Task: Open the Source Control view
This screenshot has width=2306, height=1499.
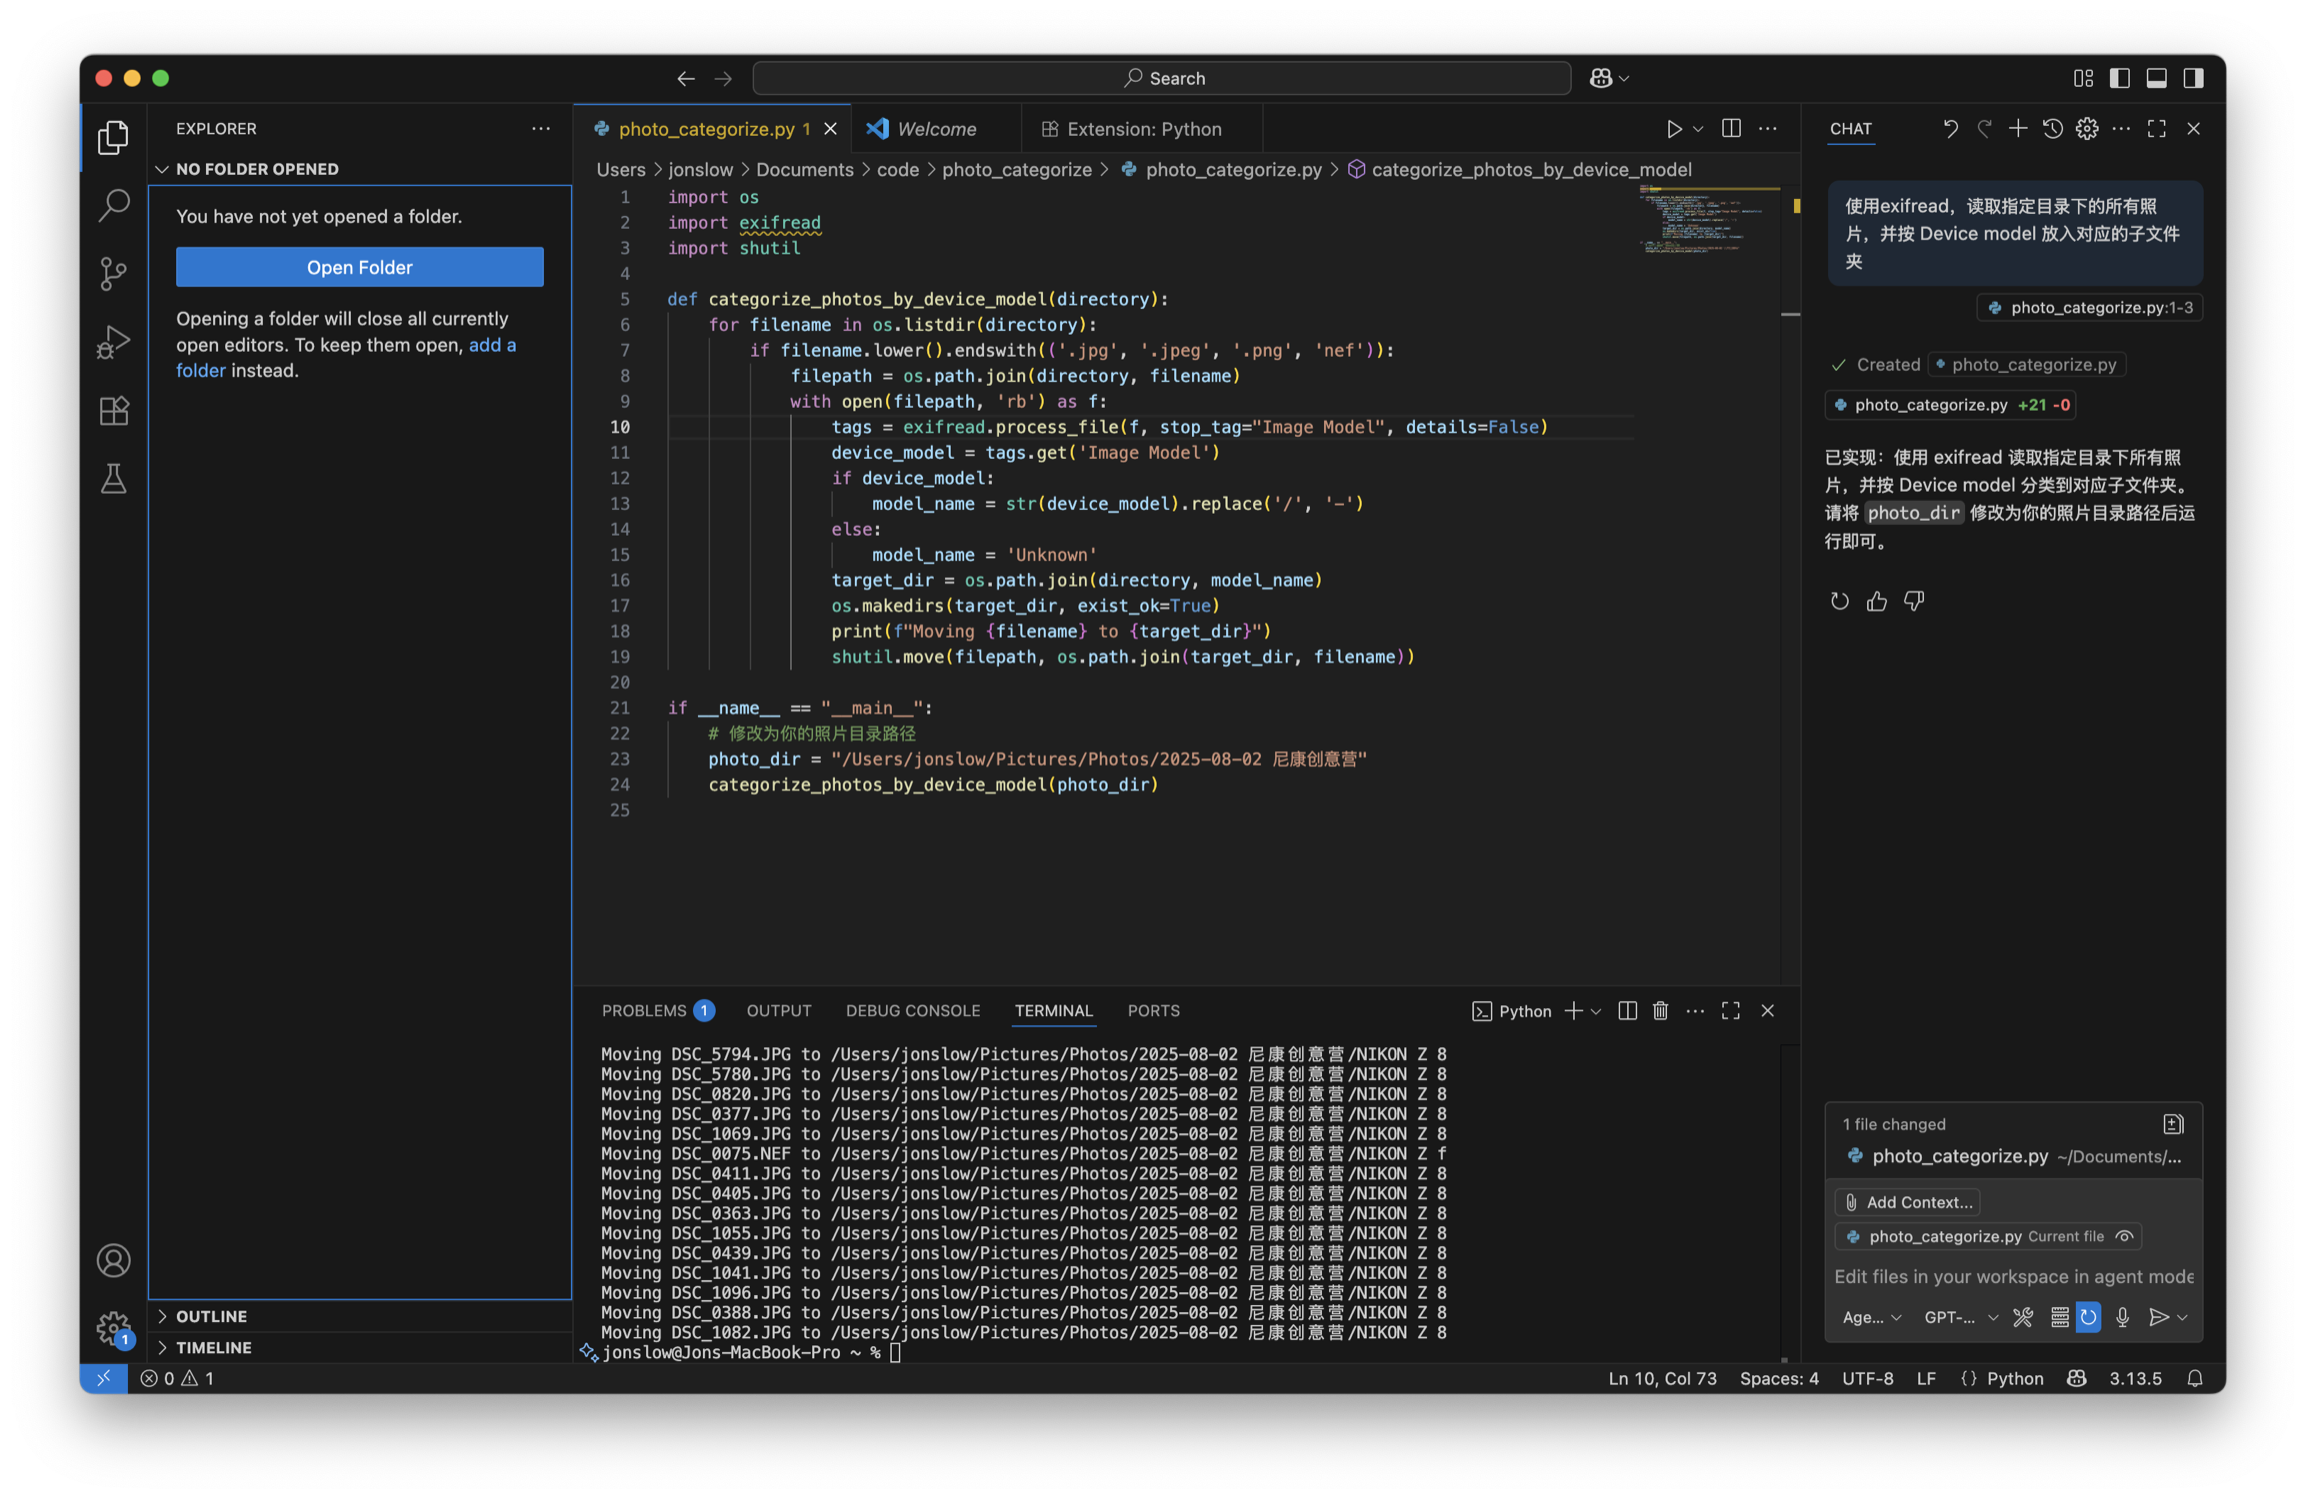Action: (x=114, y=273)
